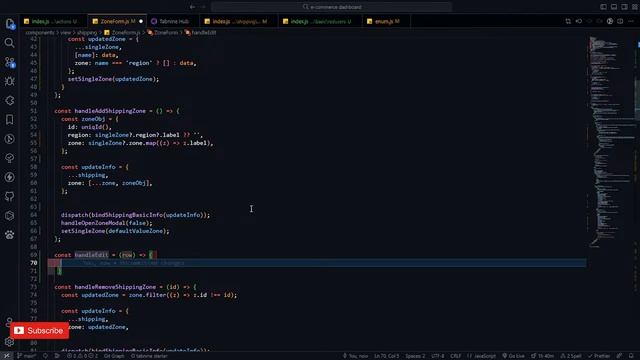Click the e-commerce dashboard command center search

[331, 7]
